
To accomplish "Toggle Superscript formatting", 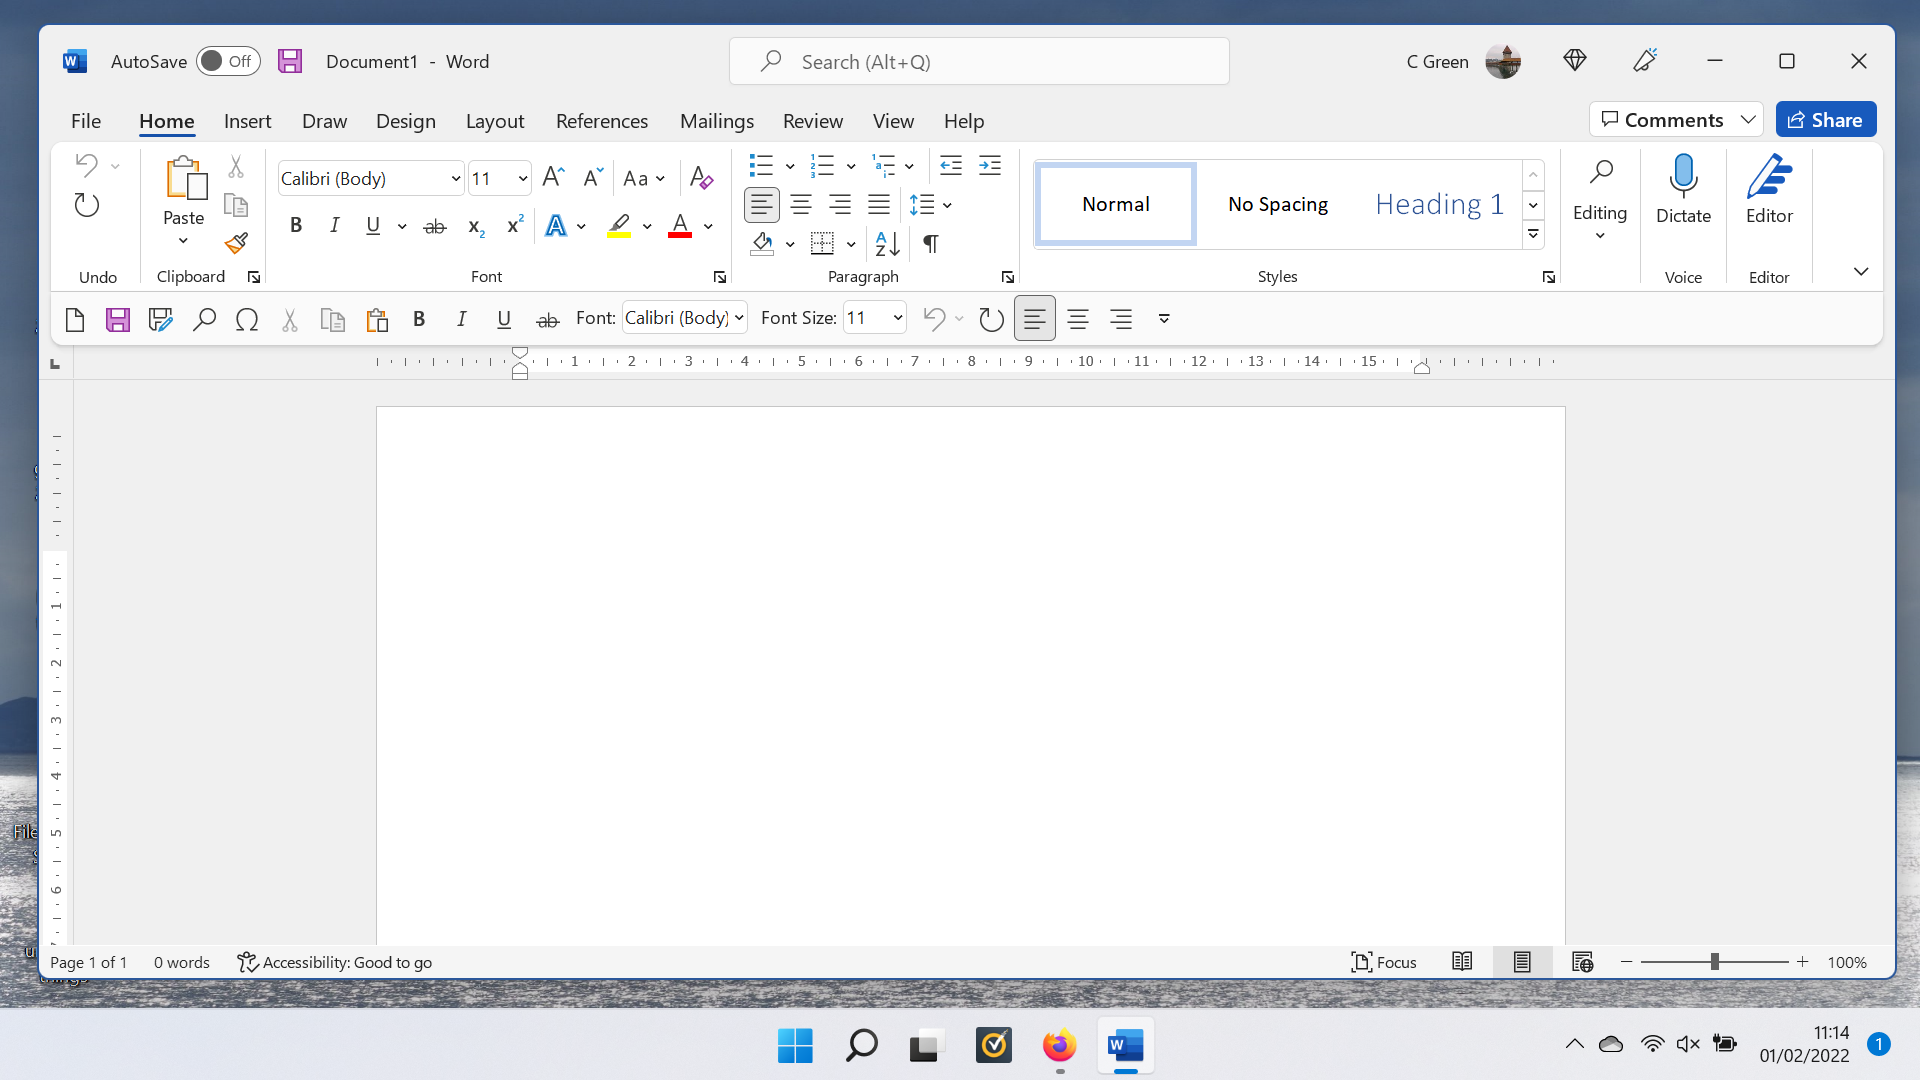I will [x=515, y=226].
